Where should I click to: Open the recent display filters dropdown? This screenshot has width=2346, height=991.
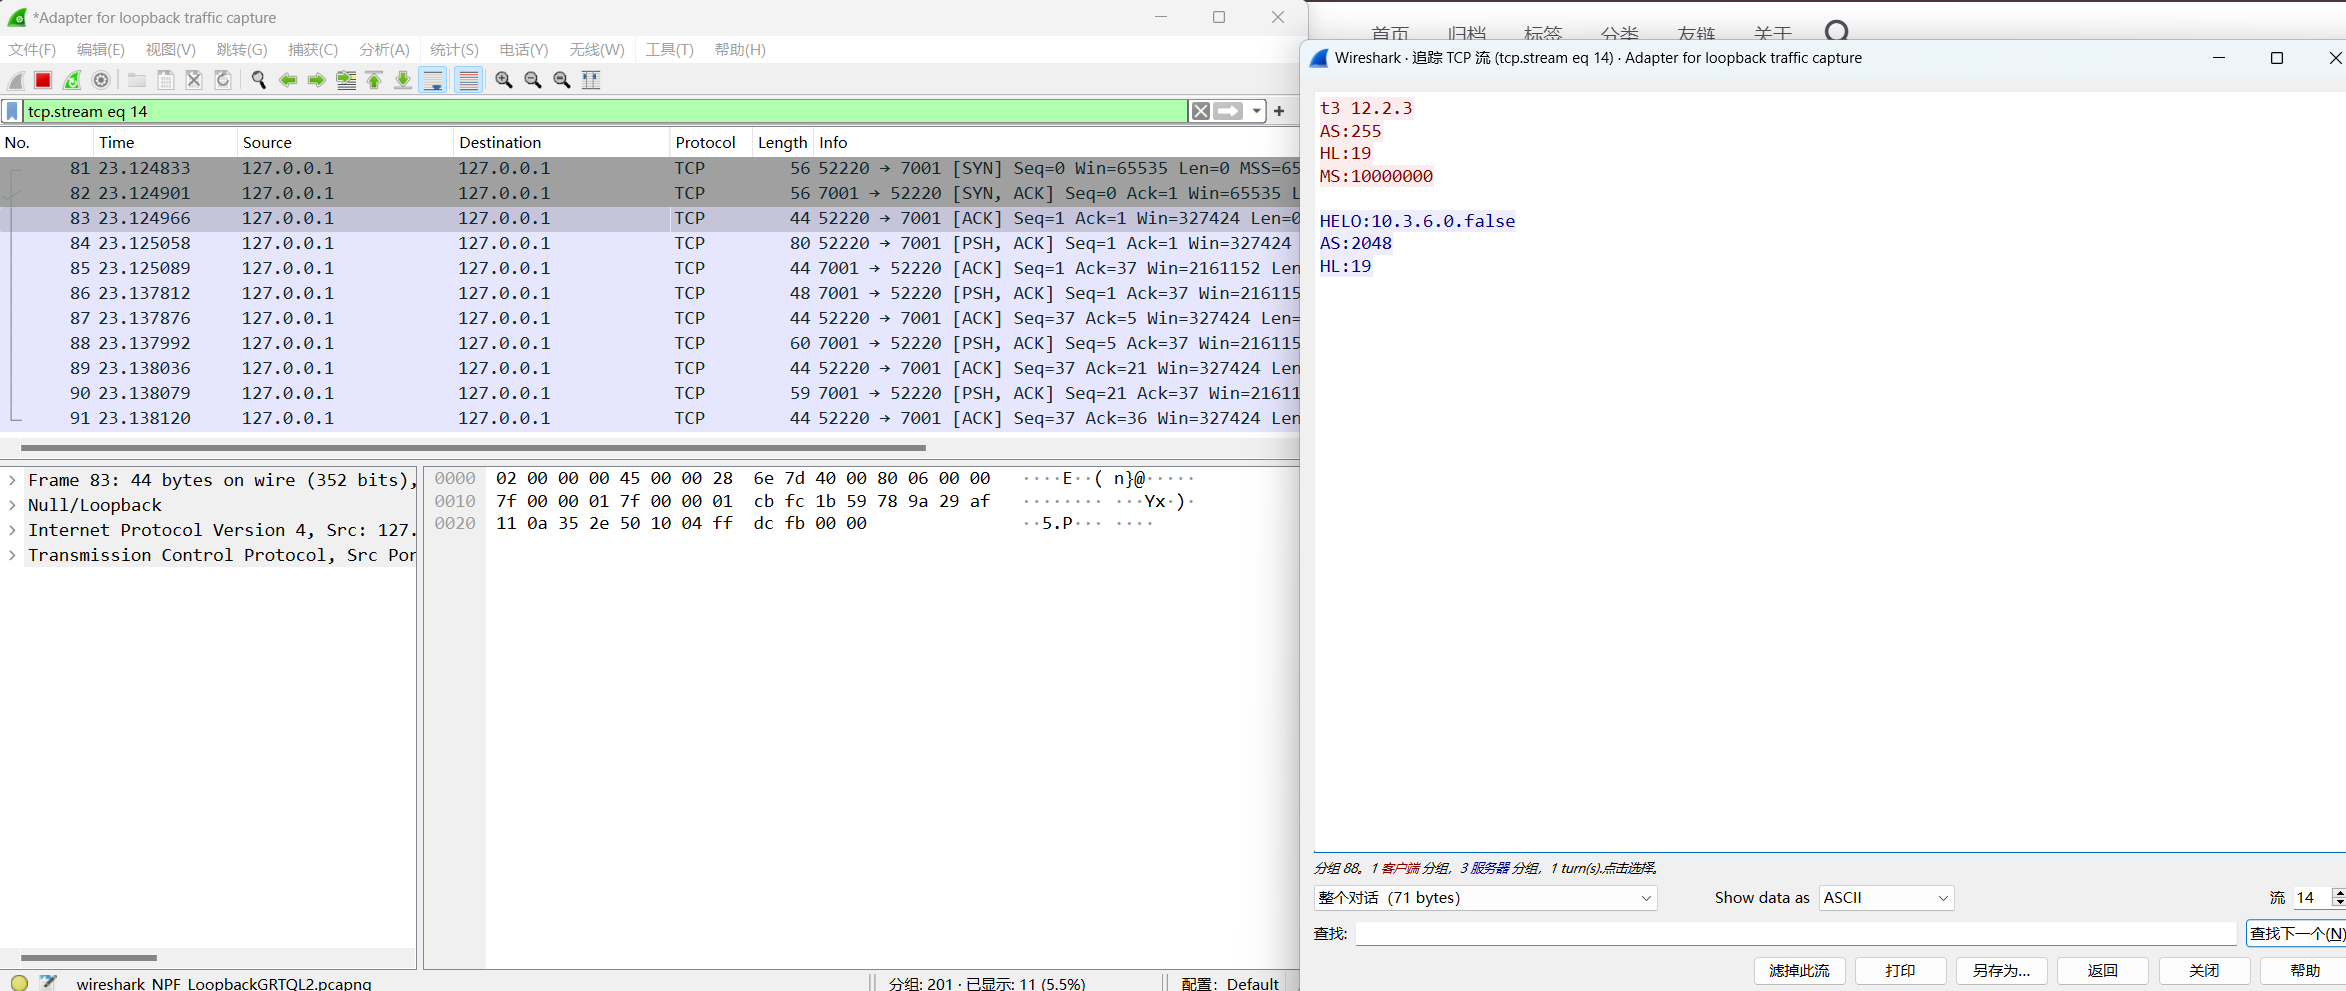1256,111
